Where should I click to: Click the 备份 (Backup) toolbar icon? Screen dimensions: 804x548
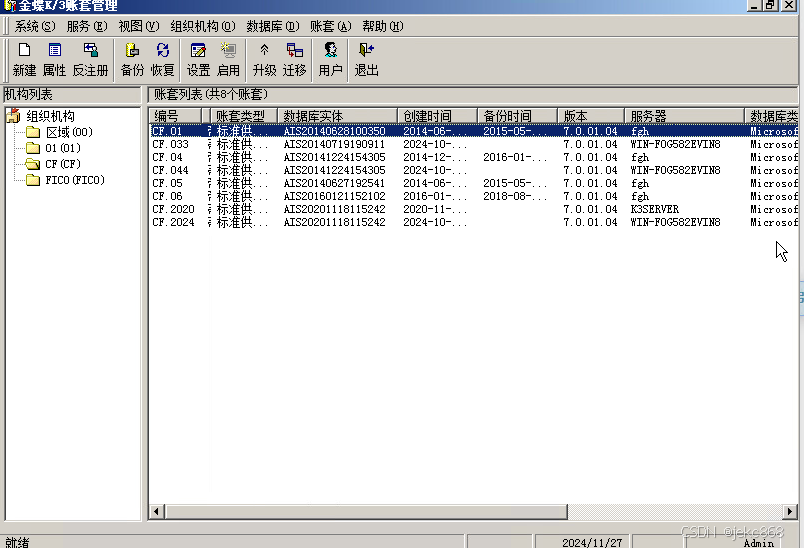point(132,59)
